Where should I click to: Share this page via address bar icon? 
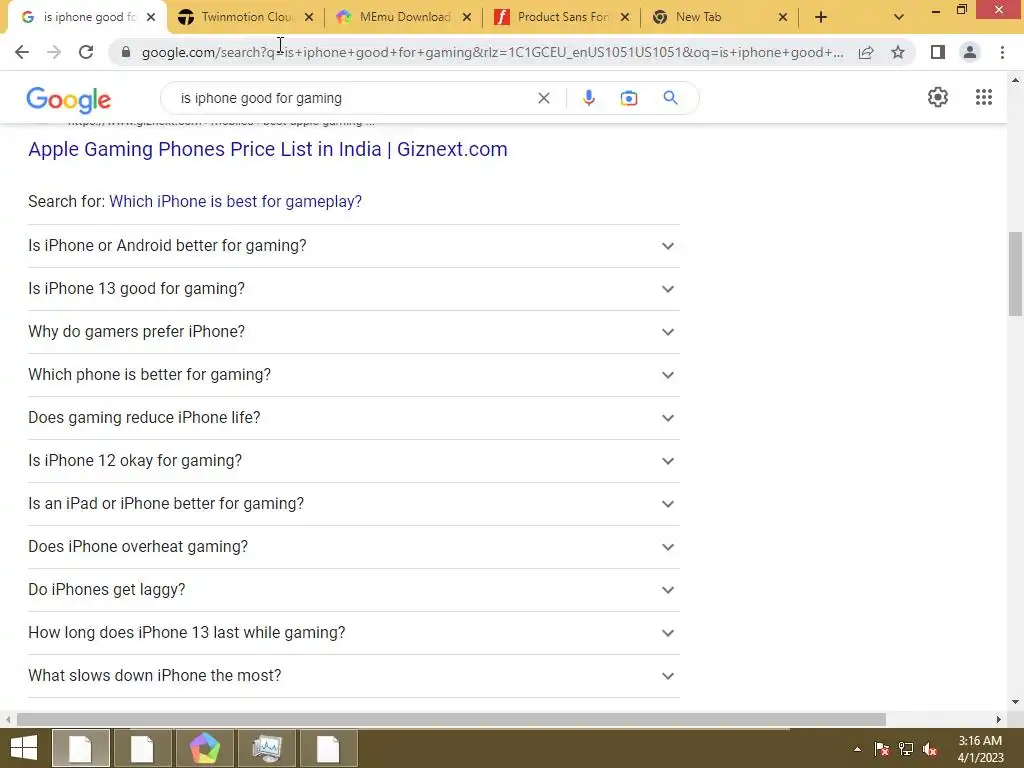(866, 52)
